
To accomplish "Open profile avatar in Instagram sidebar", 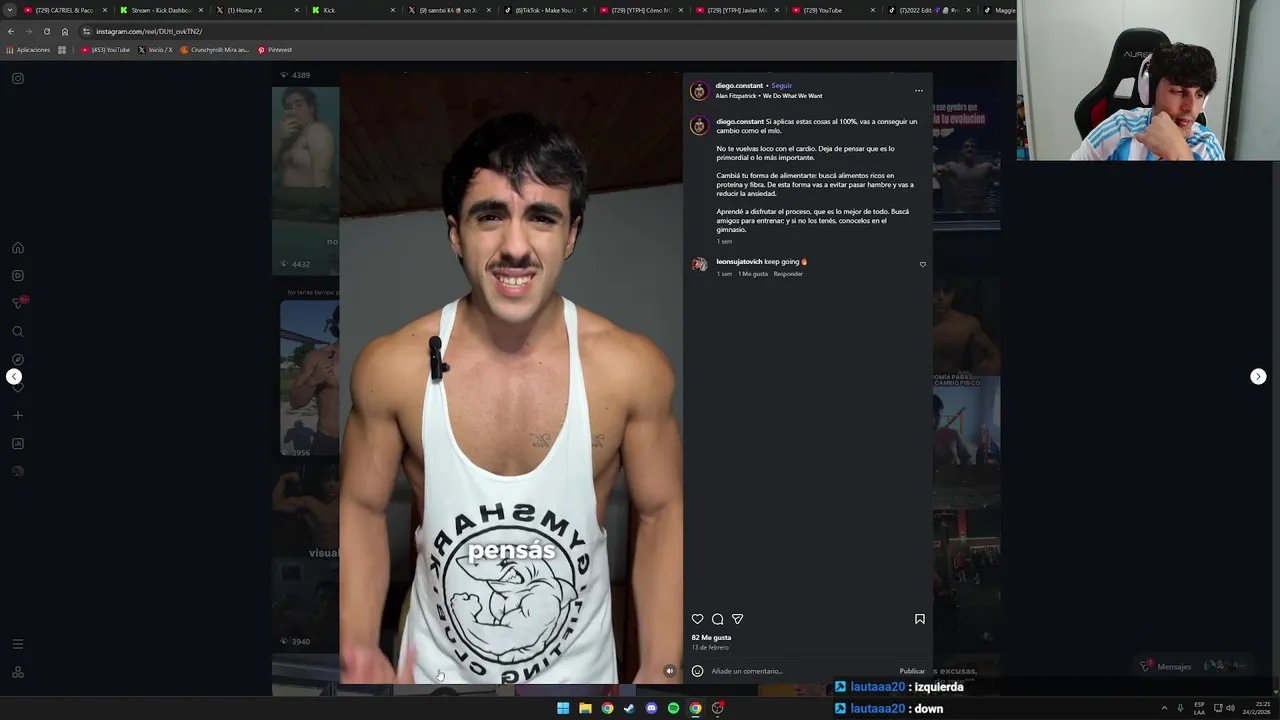I will pos(17,471).
